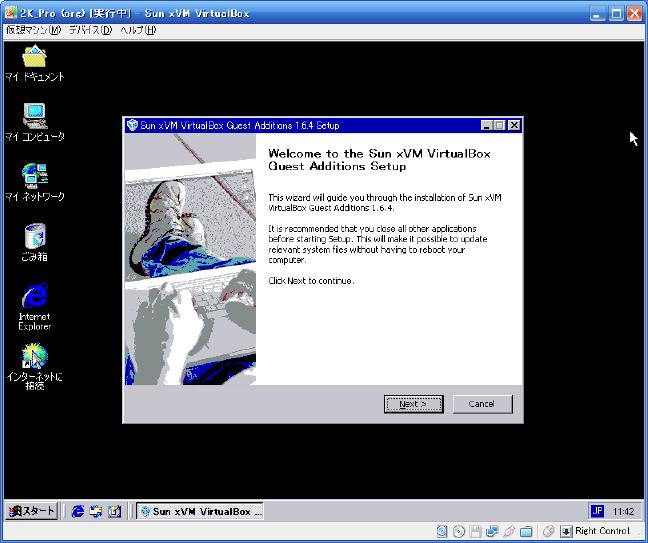648x543 pixels.
Task: Click the wizard's side banner image
Action: pyautogui.click(x=191, y=259)
